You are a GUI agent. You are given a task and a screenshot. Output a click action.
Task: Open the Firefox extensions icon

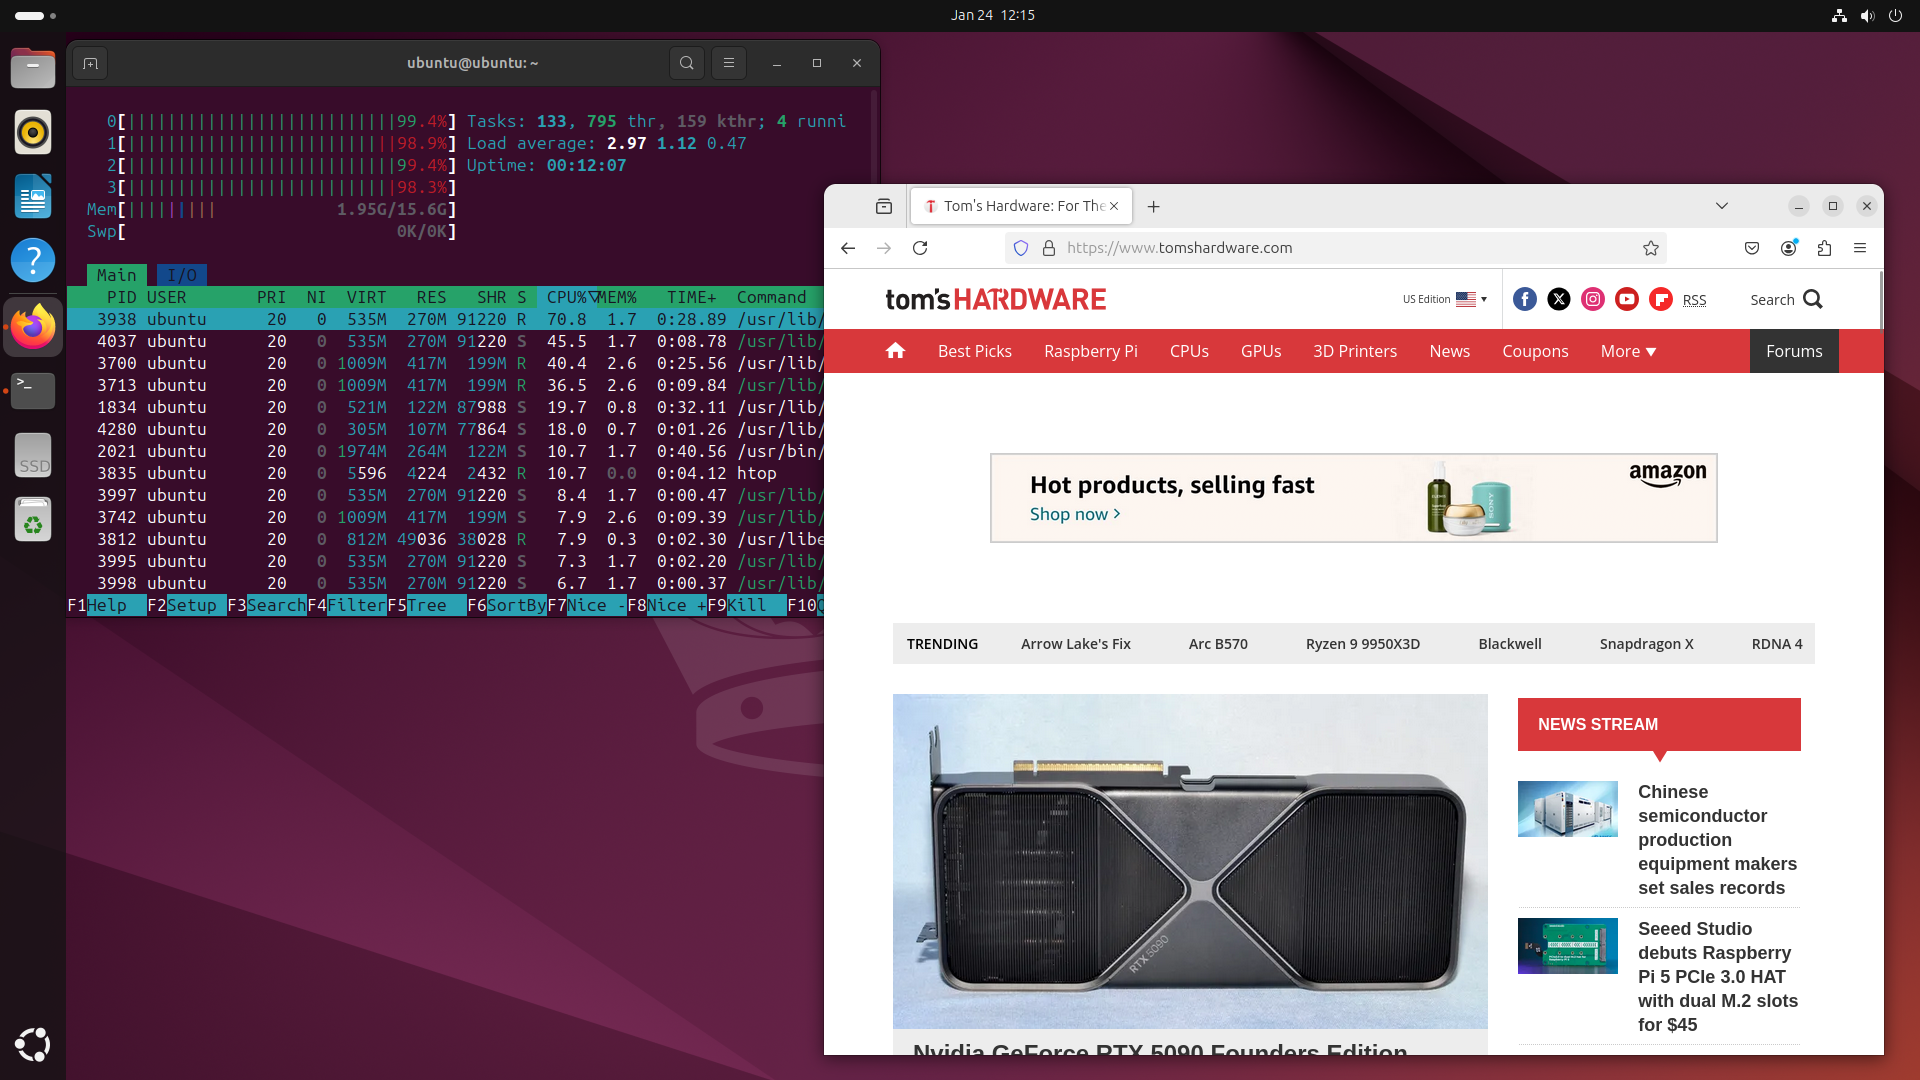(1824, 248)
